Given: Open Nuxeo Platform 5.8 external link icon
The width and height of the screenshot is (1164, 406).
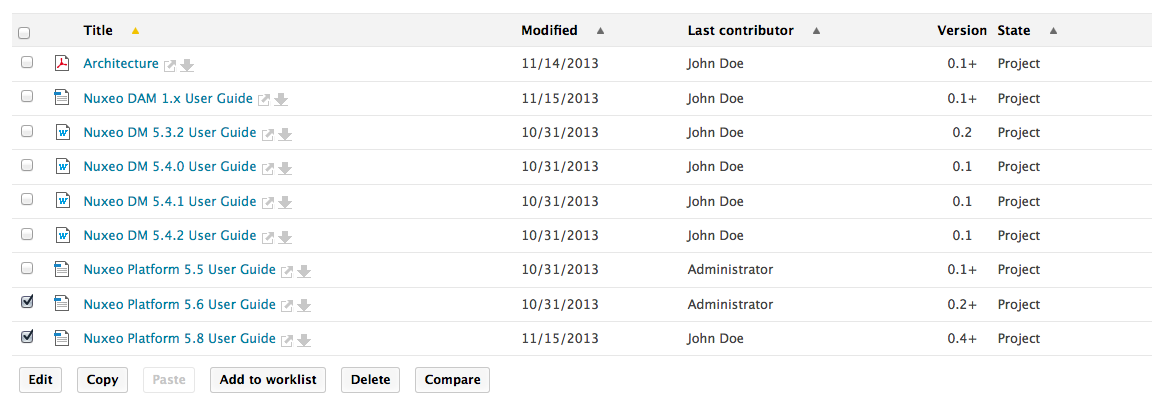Looking at the screenshot, I should [x=287, y=340].
